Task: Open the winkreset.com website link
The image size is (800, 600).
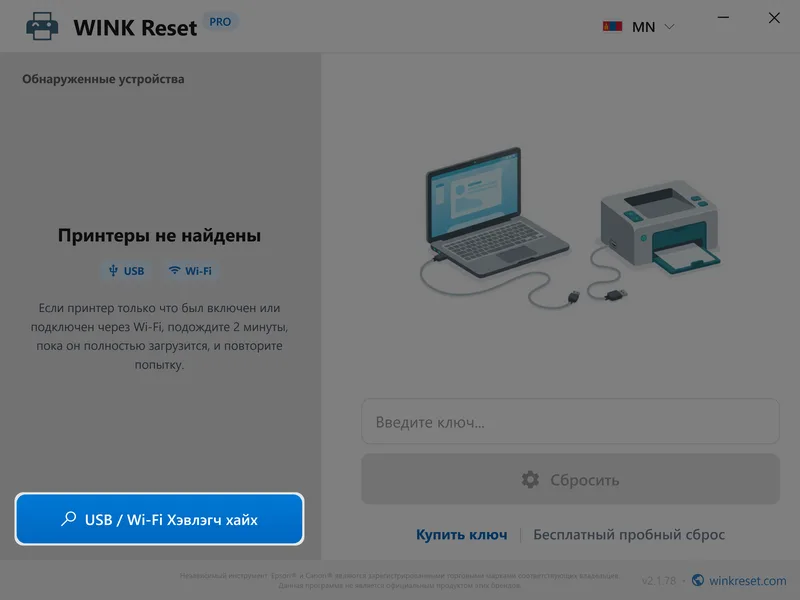Action: tap(747, 581)
